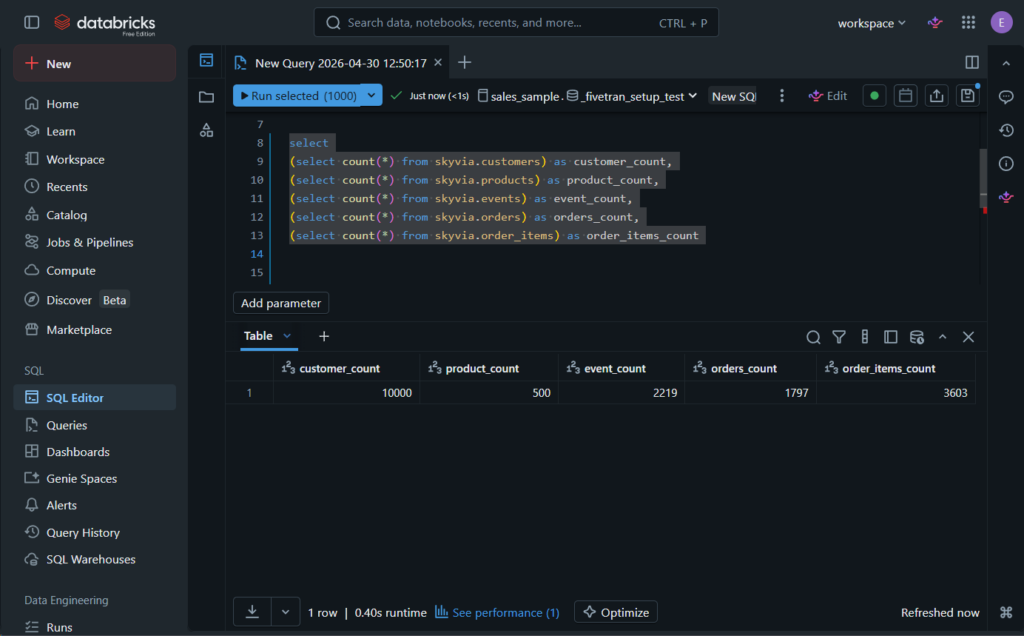
Task: Open the results column options icon
Action: click(865, 336)
